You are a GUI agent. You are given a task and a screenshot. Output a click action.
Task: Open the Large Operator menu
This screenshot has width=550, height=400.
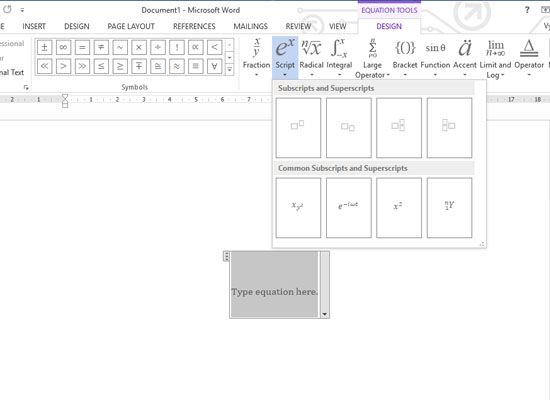[372, 59]
